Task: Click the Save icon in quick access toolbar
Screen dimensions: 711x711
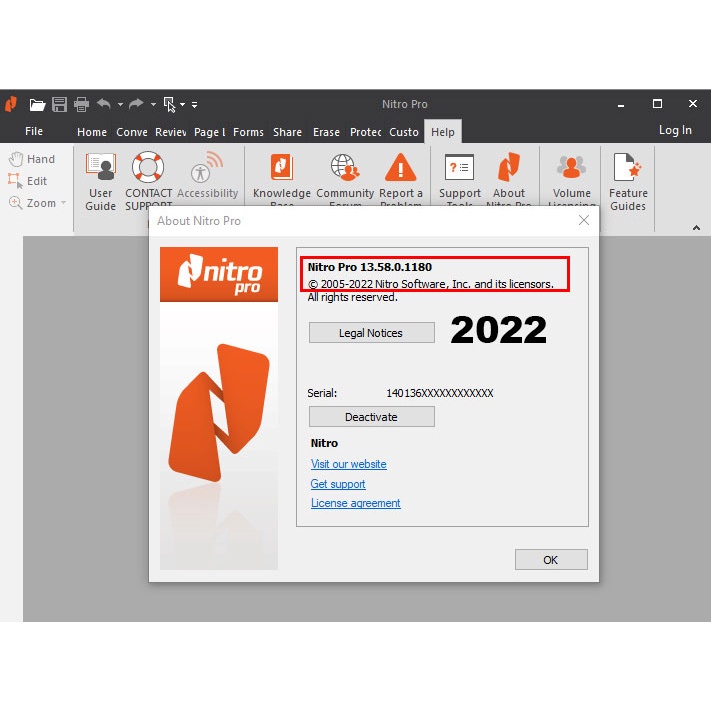Action: click(x=59, y=104)
